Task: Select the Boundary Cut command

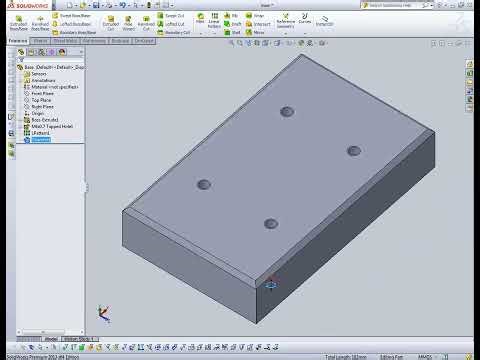Action: [173, 32]
